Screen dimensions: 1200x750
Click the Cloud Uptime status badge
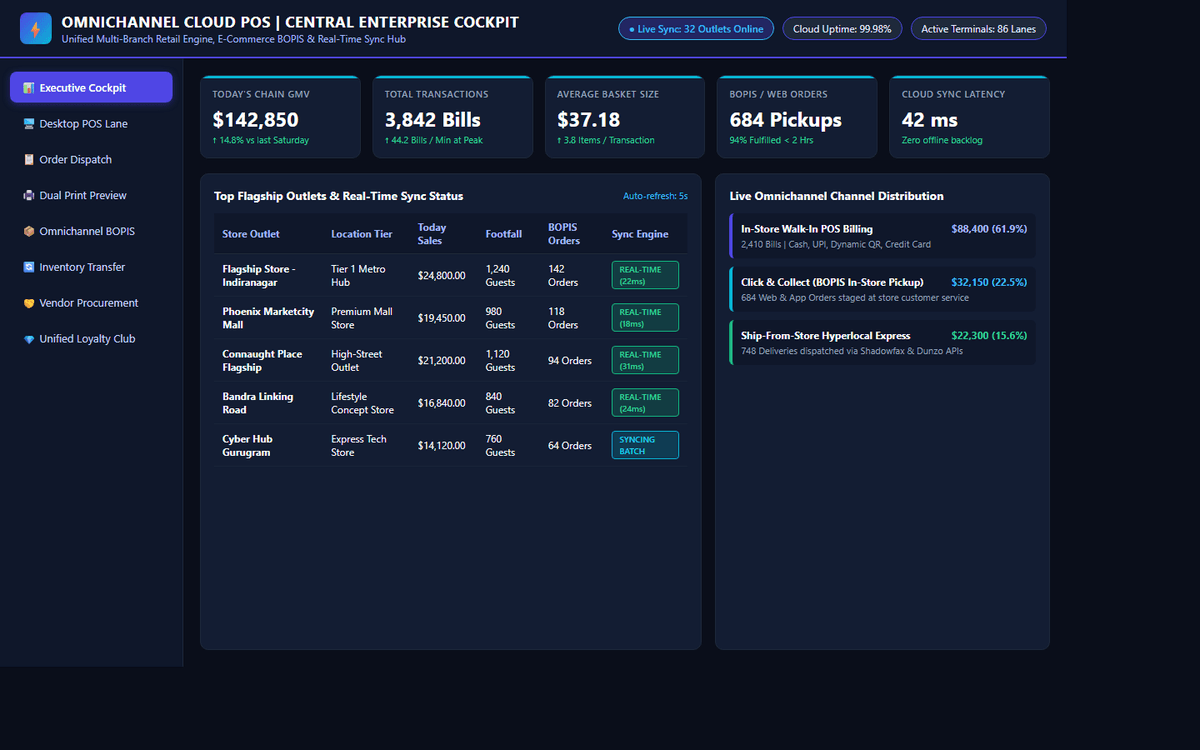pyautogui.click(x=842, y=29)
